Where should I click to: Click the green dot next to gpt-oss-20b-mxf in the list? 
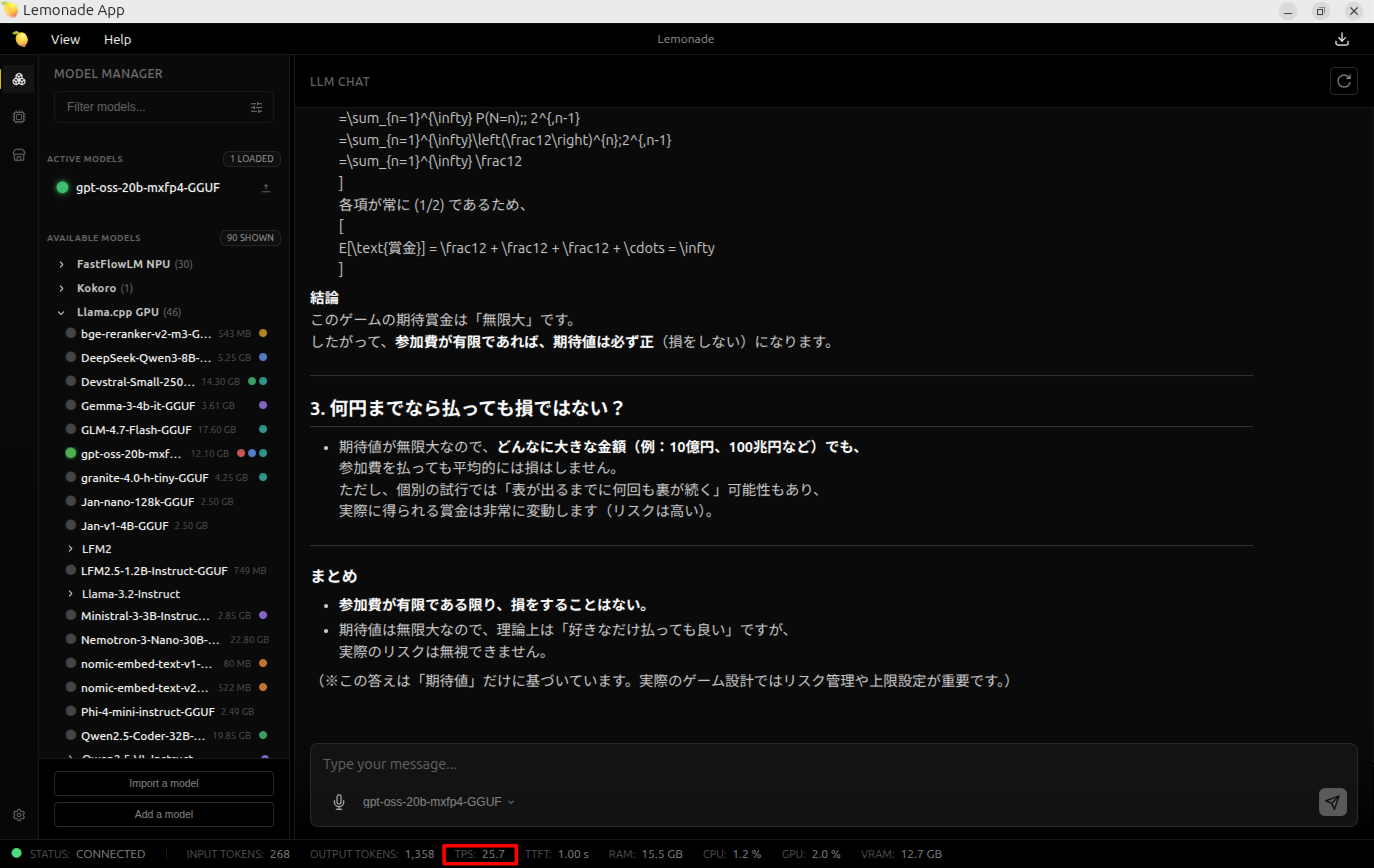tap(70, 453)
